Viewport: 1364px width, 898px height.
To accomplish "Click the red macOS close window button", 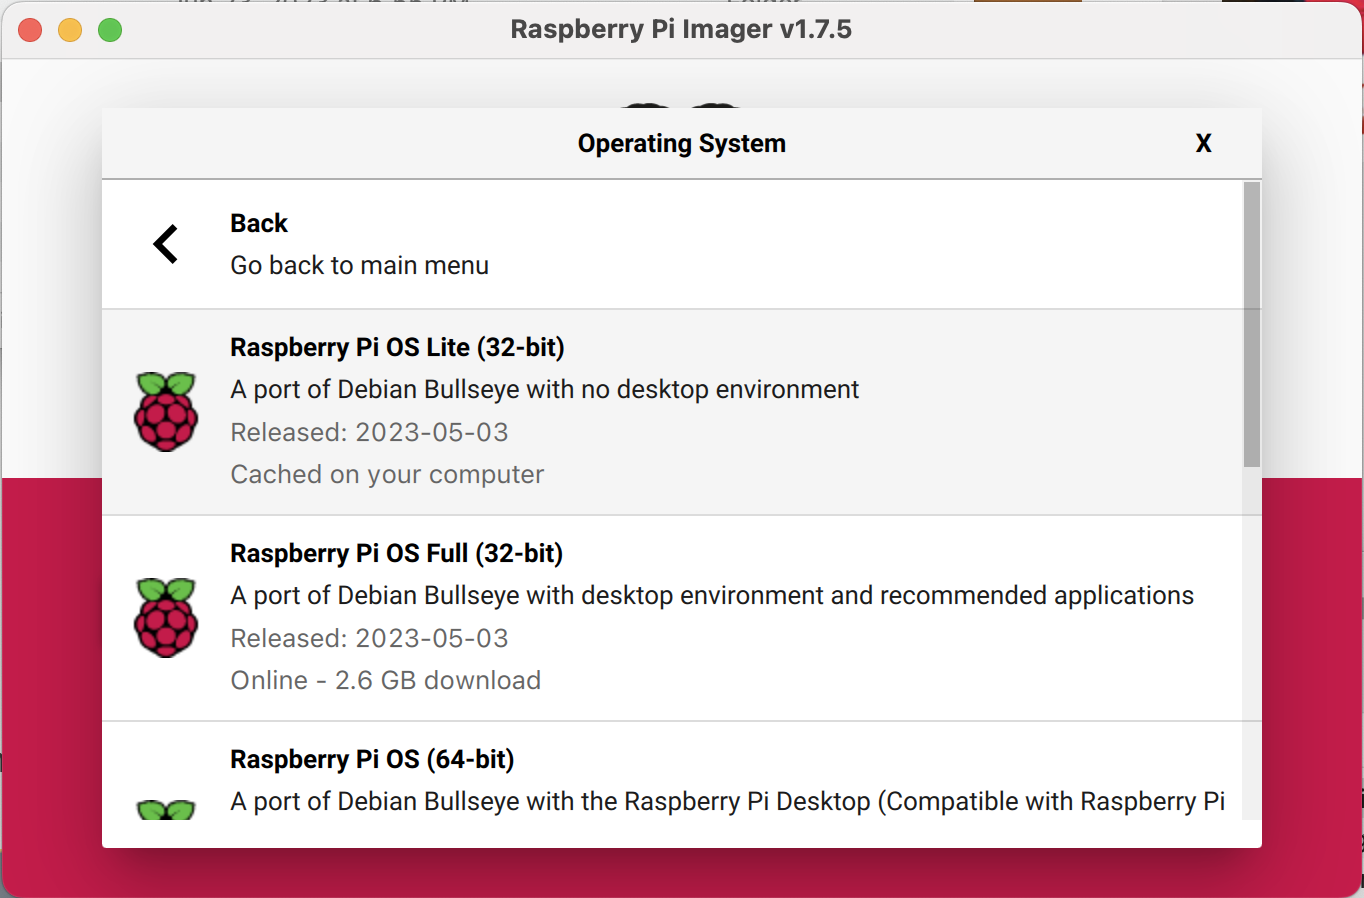I will (x=30, y=30).
